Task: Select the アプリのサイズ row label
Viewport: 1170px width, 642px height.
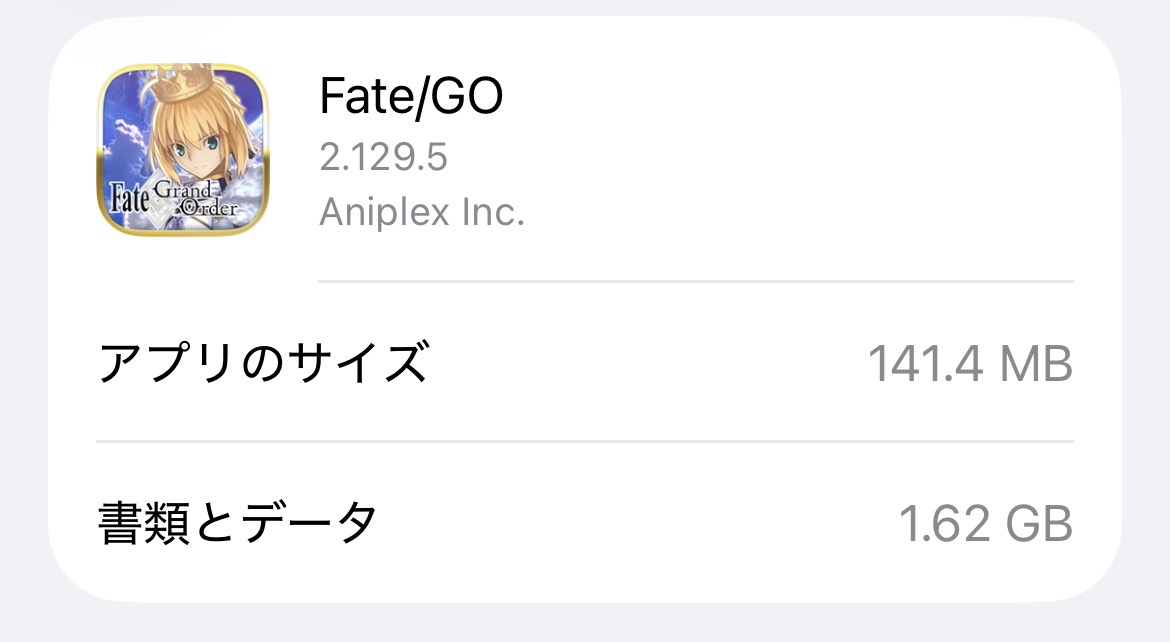Action: (263, 362)
